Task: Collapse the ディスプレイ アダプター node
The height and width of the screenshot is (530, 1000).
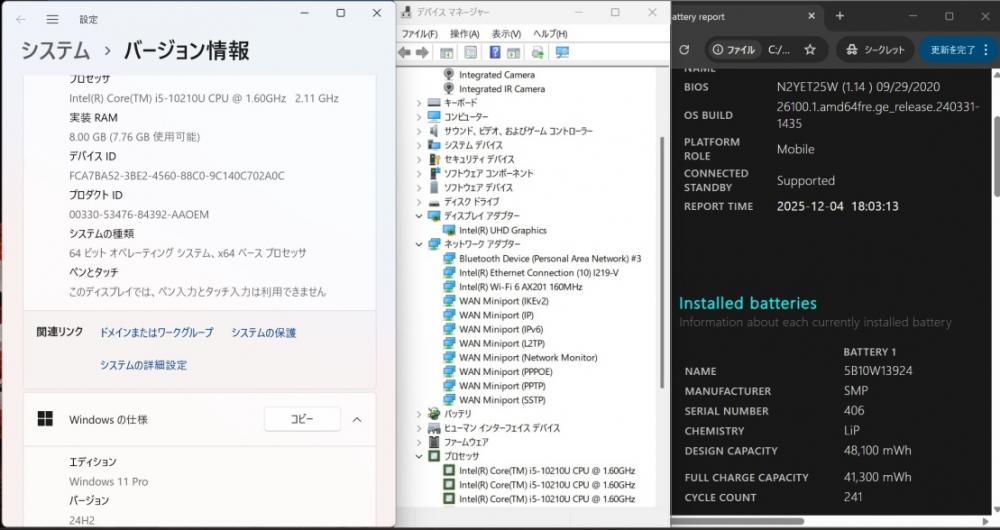Action: point(419,216)
